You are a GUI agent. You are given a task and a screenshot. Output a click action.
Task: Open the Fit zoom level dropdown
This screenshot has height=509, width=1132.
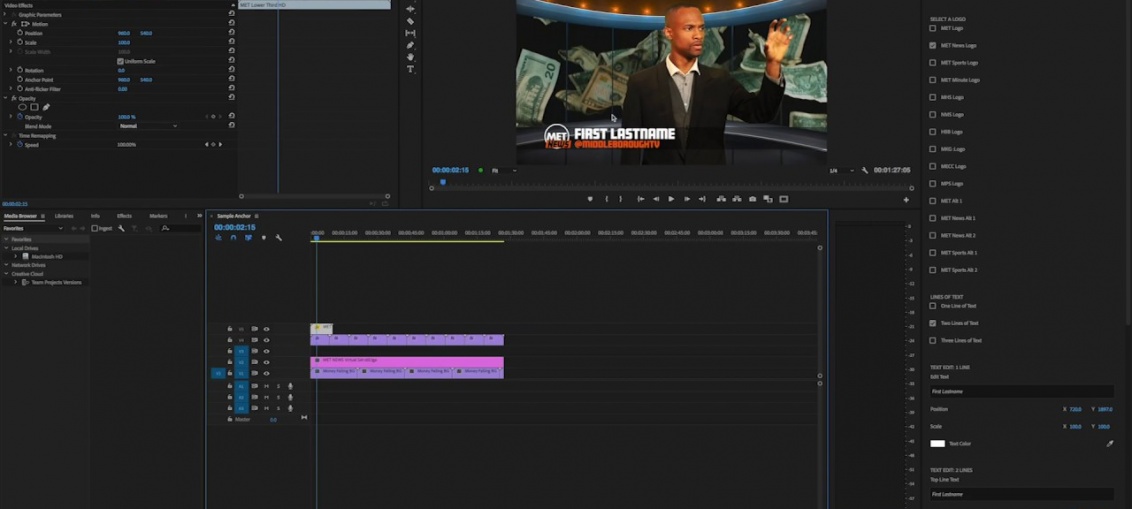504,170
